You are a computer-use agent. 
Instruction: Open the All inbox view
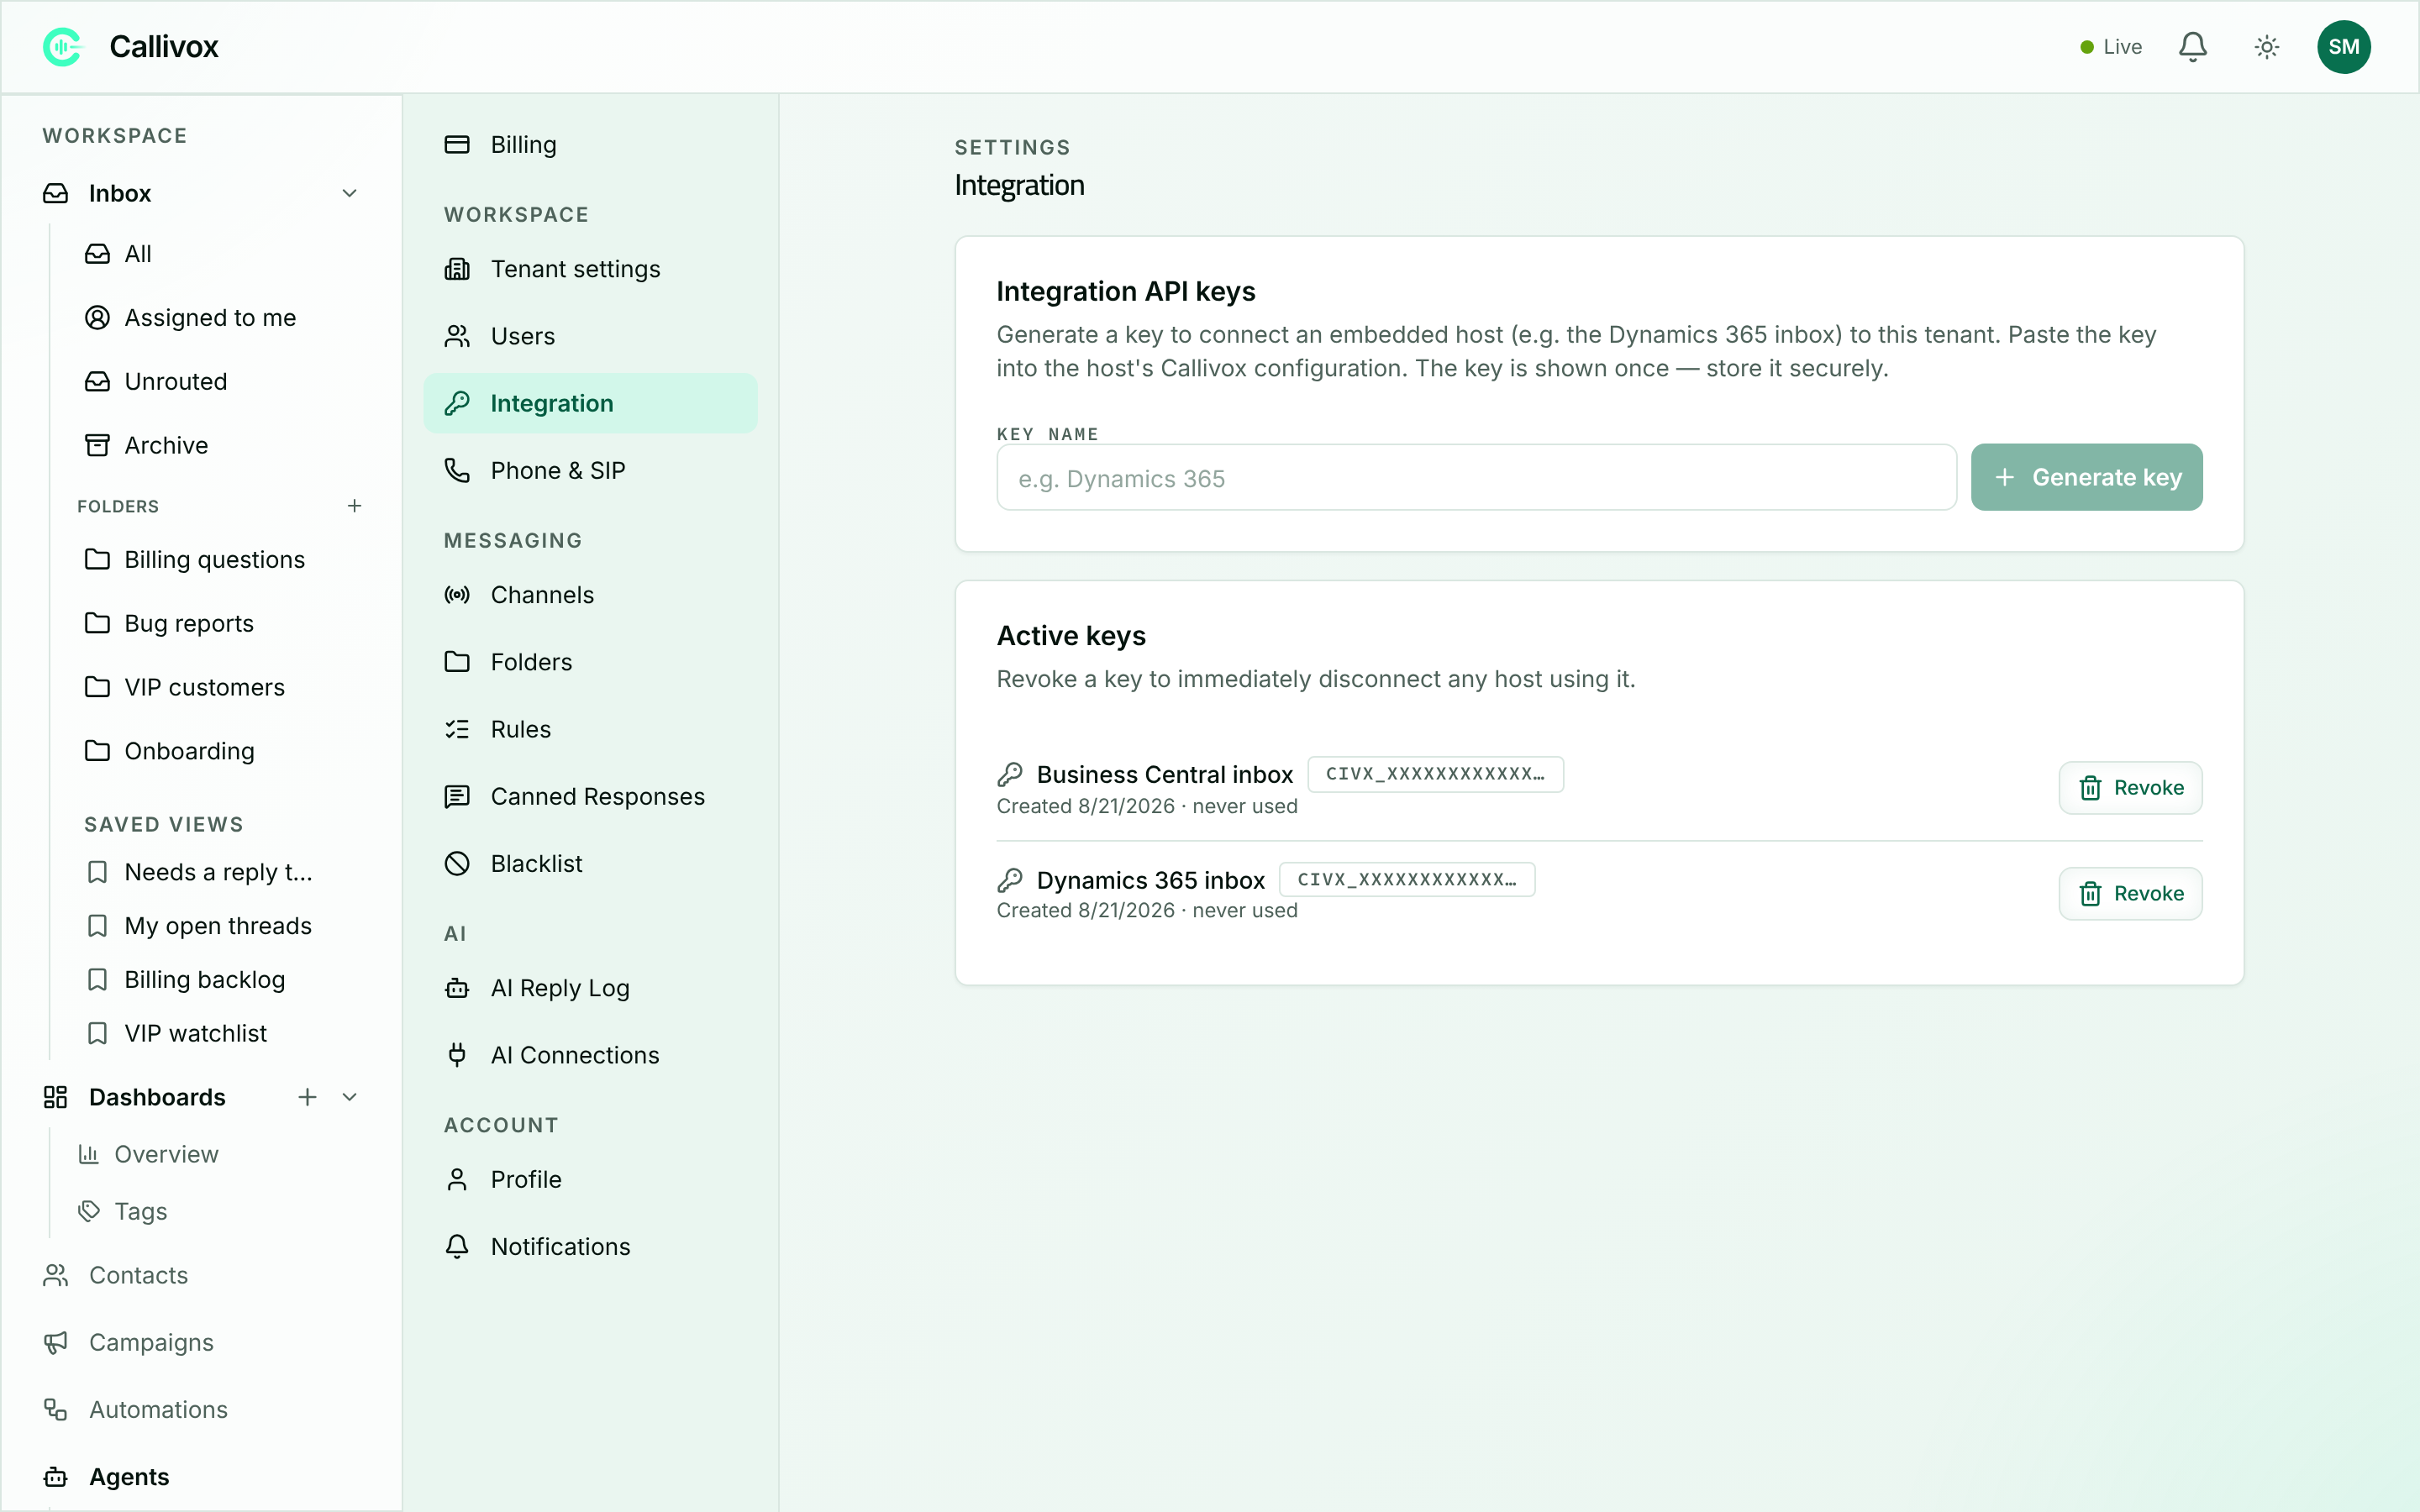(222, 254)
